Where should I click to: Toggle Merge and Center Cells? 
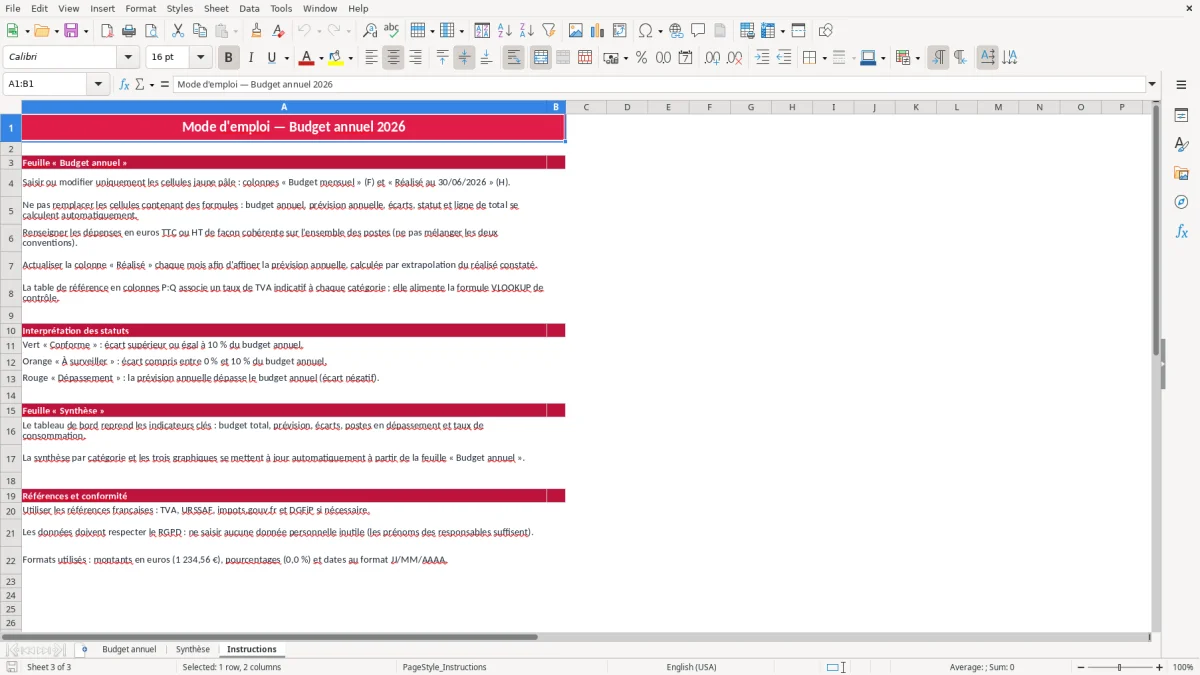pos(540,58)
